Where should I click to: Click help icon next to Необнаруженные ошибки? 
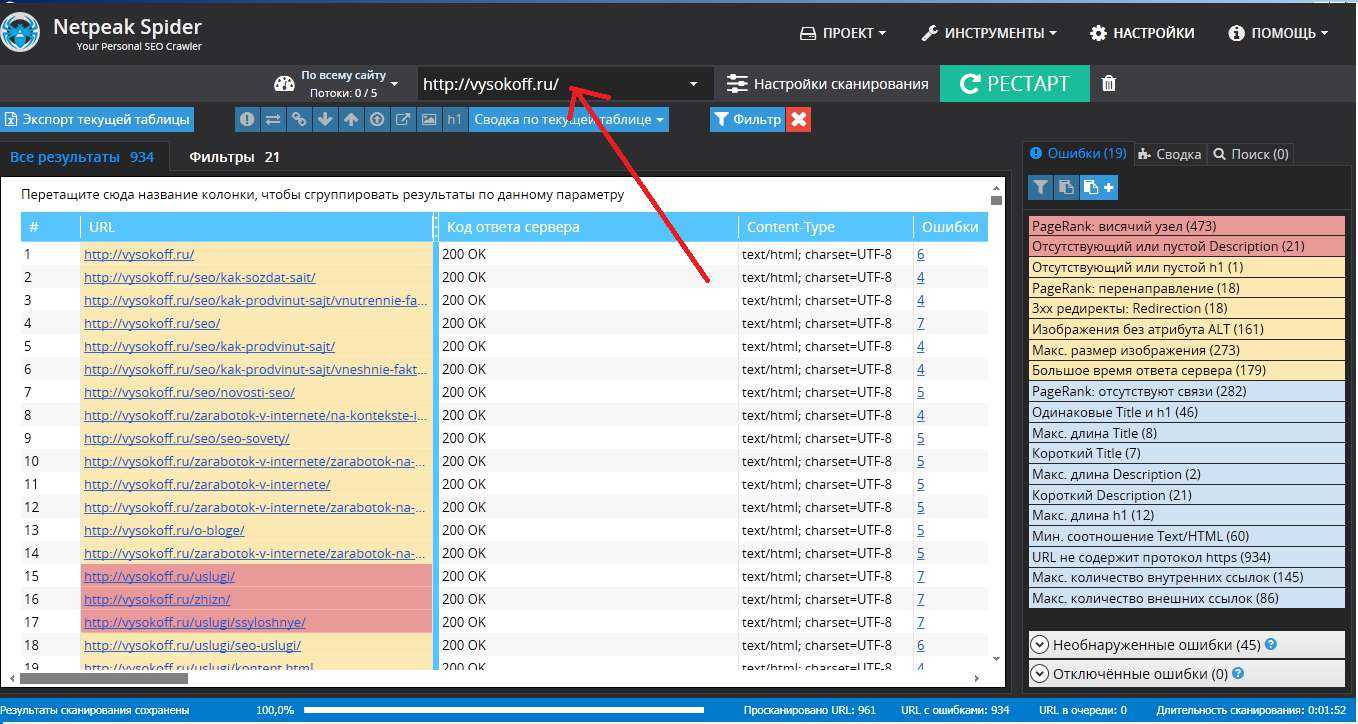click(x=1271, y=645)
